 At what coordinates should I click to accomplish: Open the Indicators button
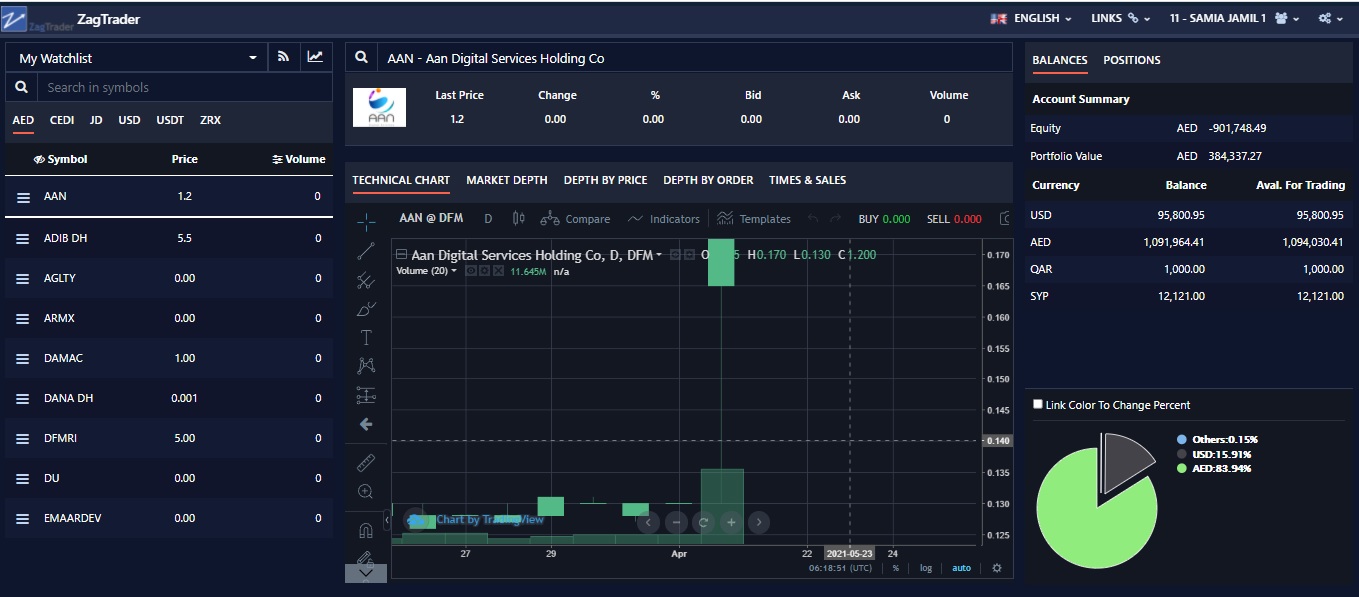click(663, 219)
